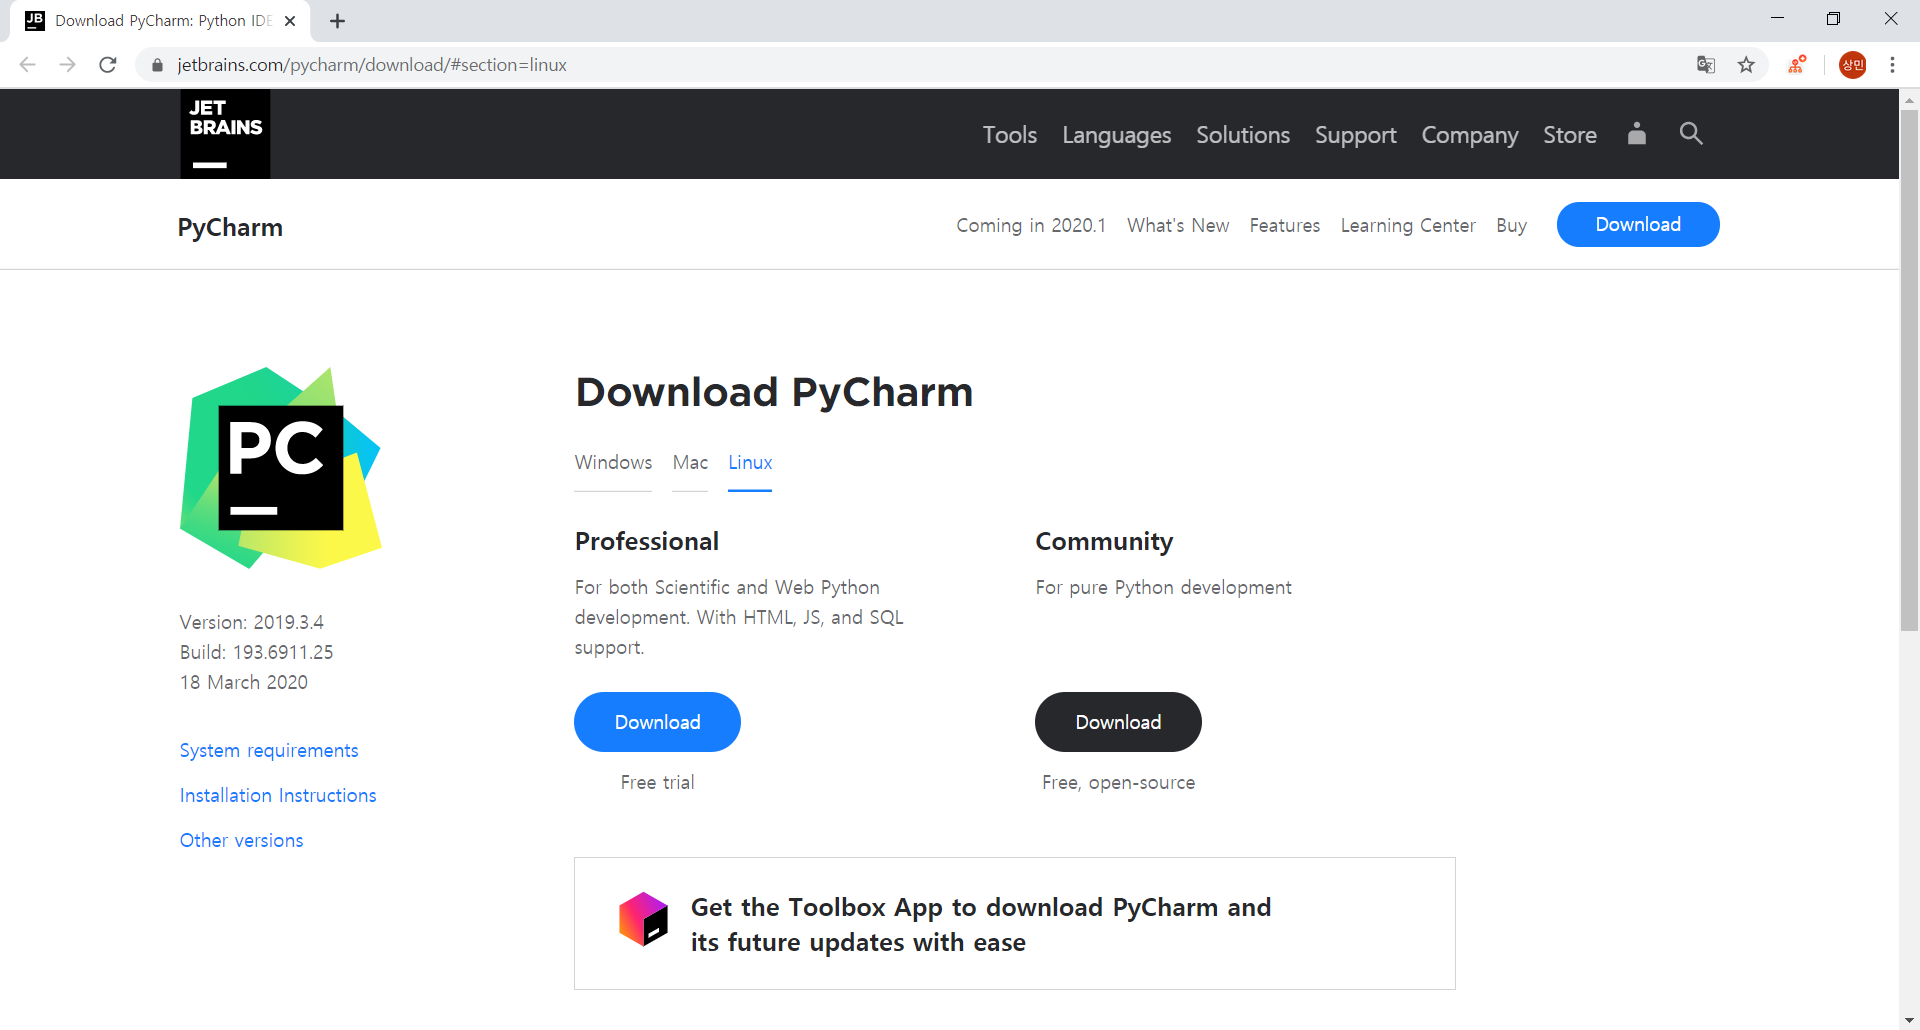View site security lock info
Screen dimensions: 1920x1030
coord(157,65)
